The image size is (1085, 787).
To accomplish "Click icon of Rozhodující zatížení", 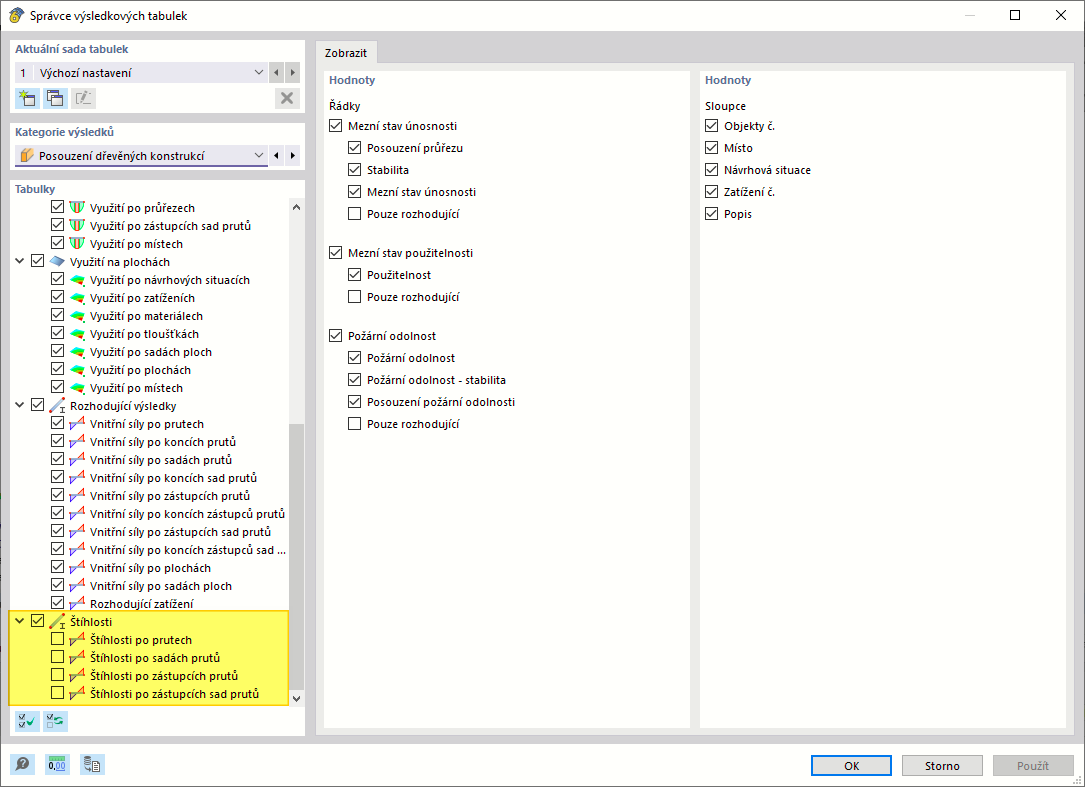I will pyautogui.click(x=77, y=604).
